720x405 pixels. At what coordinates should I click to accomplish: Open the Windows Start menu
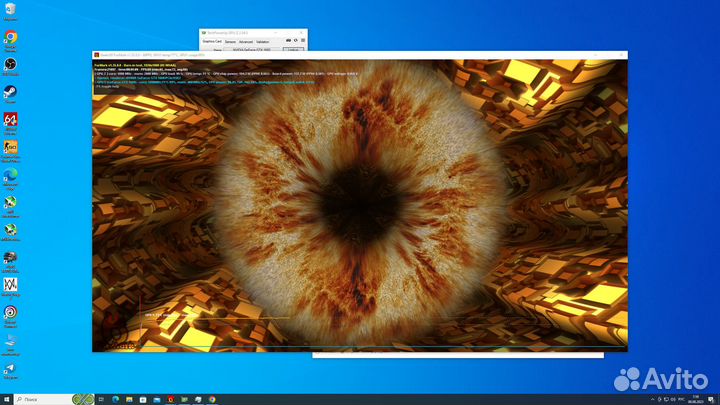(6, 399)
